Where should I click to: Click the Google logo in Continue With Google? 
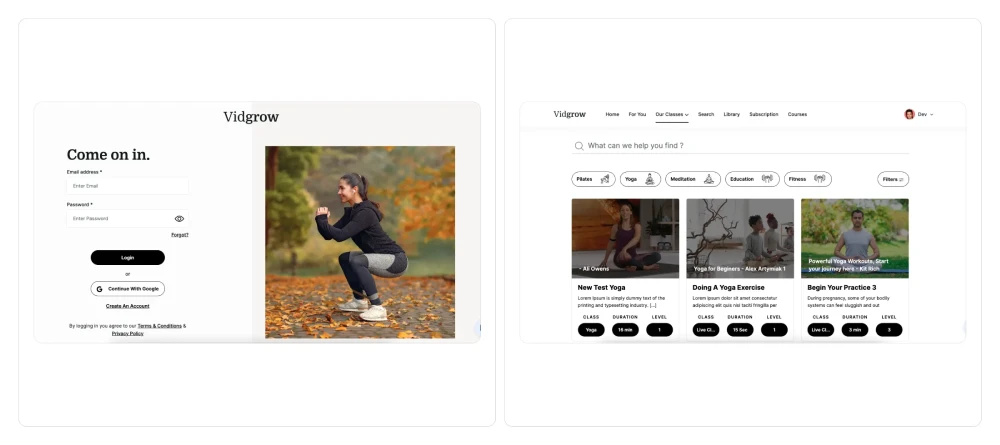tap(99, 289)
